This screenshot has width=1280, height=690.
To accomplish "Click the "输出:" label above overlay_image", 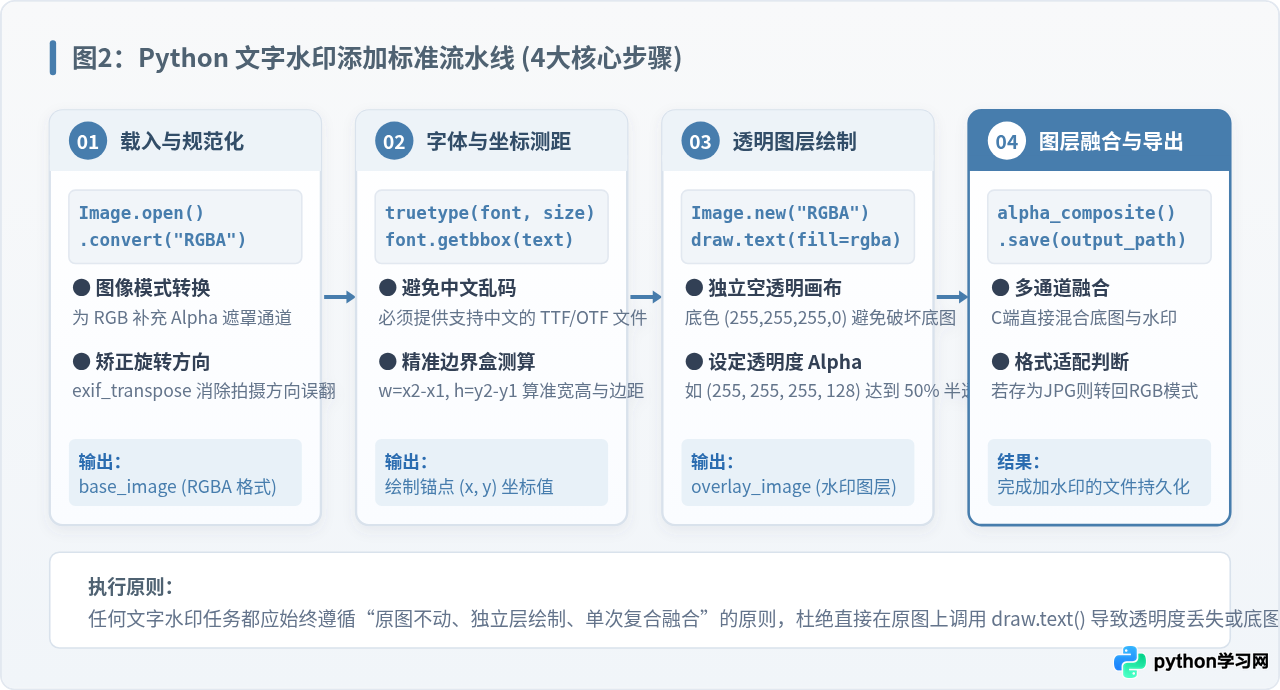I will pyautogui.click(x=712, y=462).
